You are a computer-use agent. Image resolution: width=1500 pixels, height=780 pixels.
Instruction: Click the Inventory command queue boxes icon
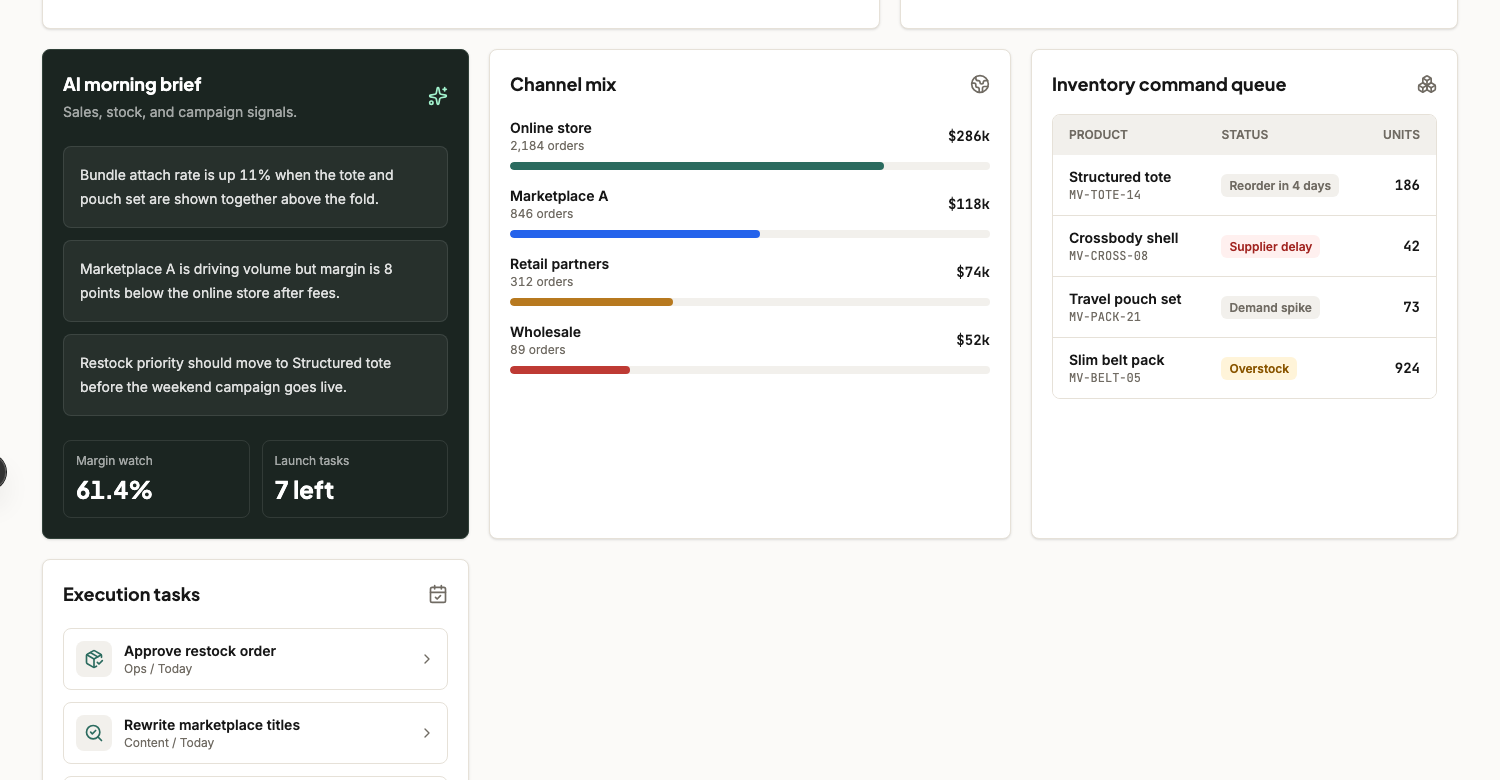pyautogui.click(x=1427, y=84)
